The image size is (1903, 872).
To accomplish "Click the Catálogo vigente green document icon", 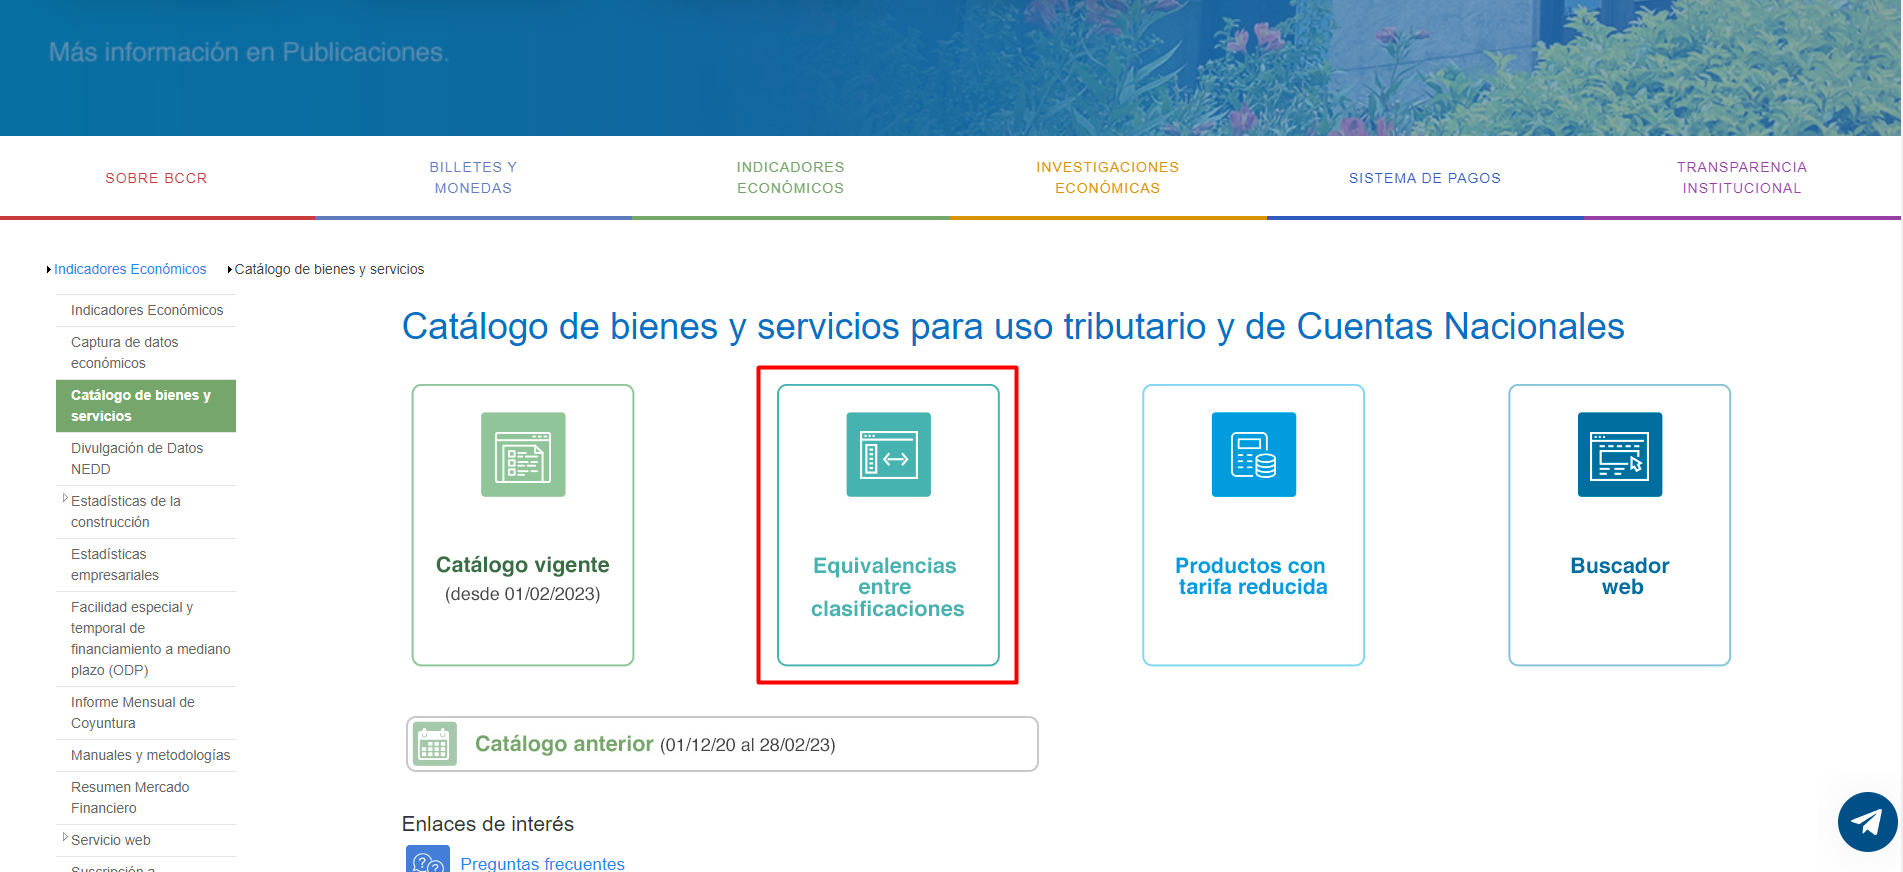I will pos(523,455).
